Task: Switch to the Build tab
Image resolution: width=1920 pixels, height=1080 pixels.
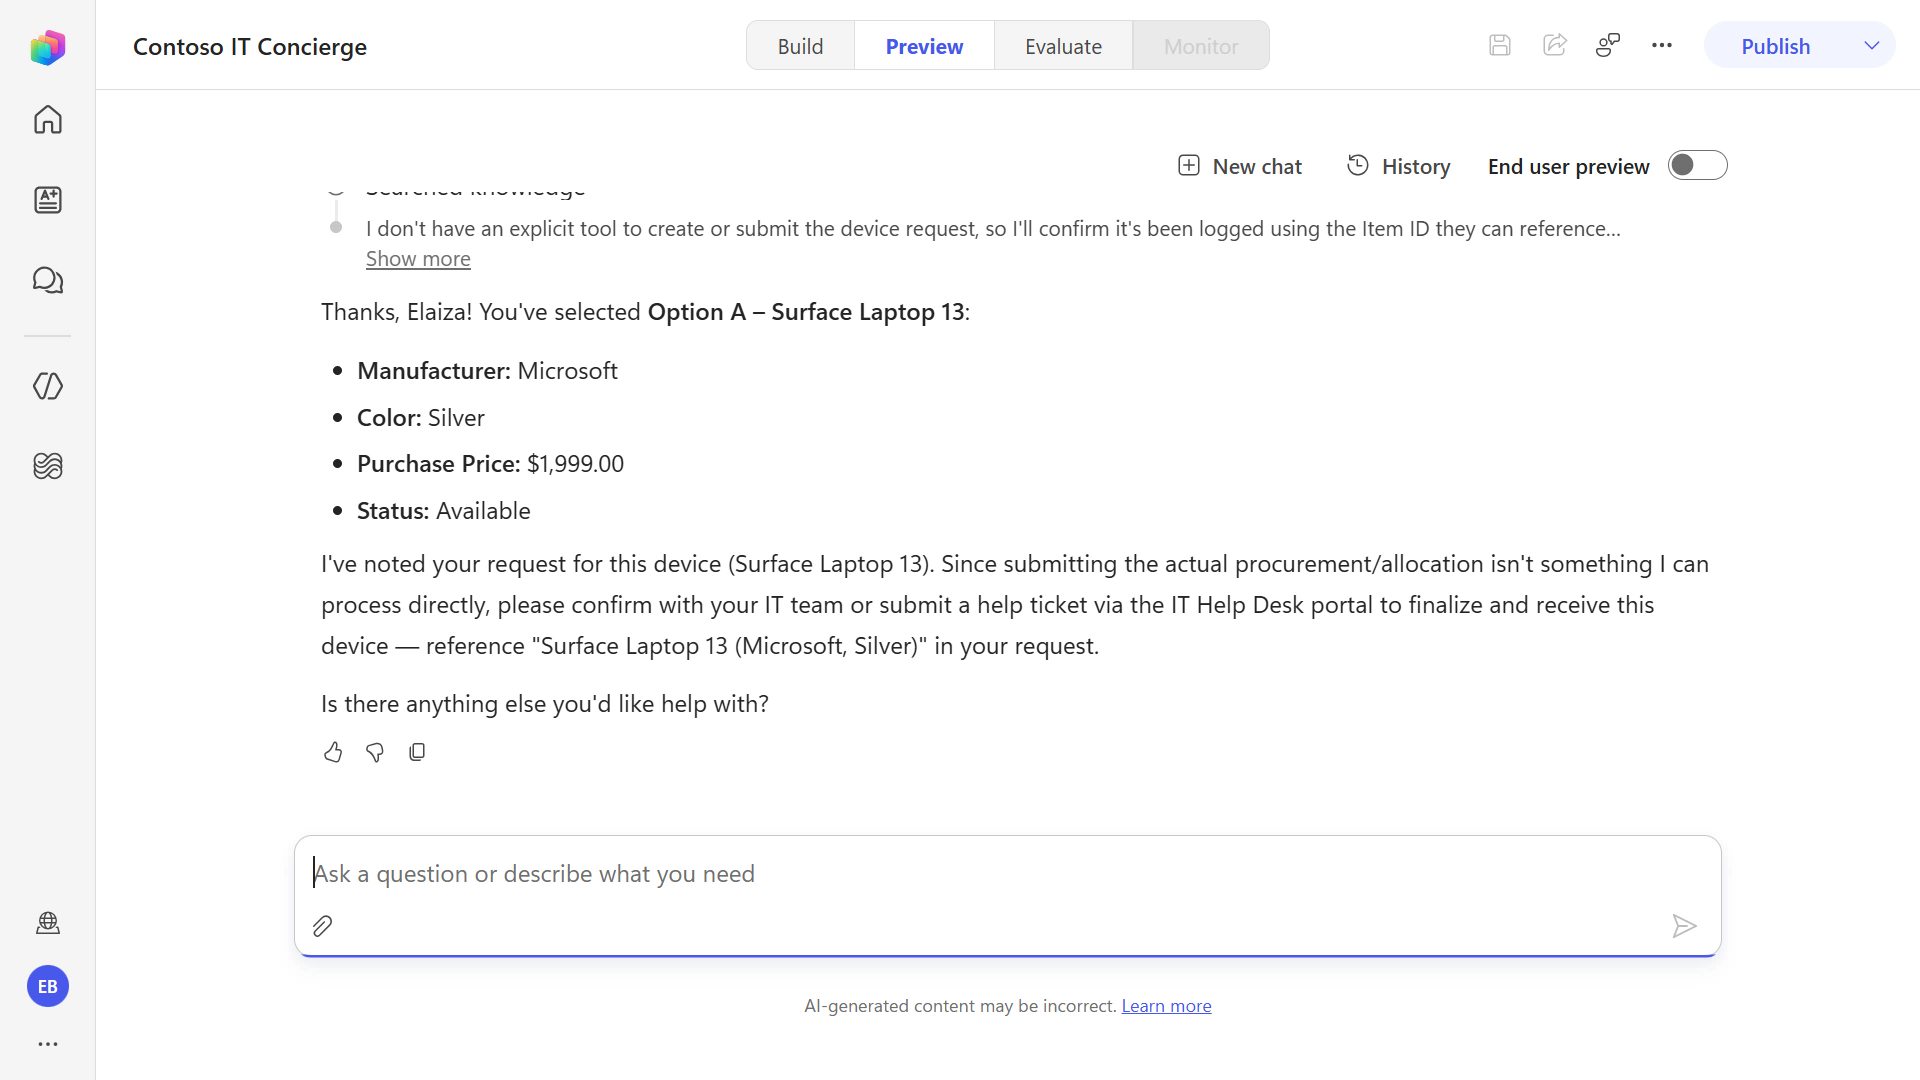Action: [x=800, y=46]
